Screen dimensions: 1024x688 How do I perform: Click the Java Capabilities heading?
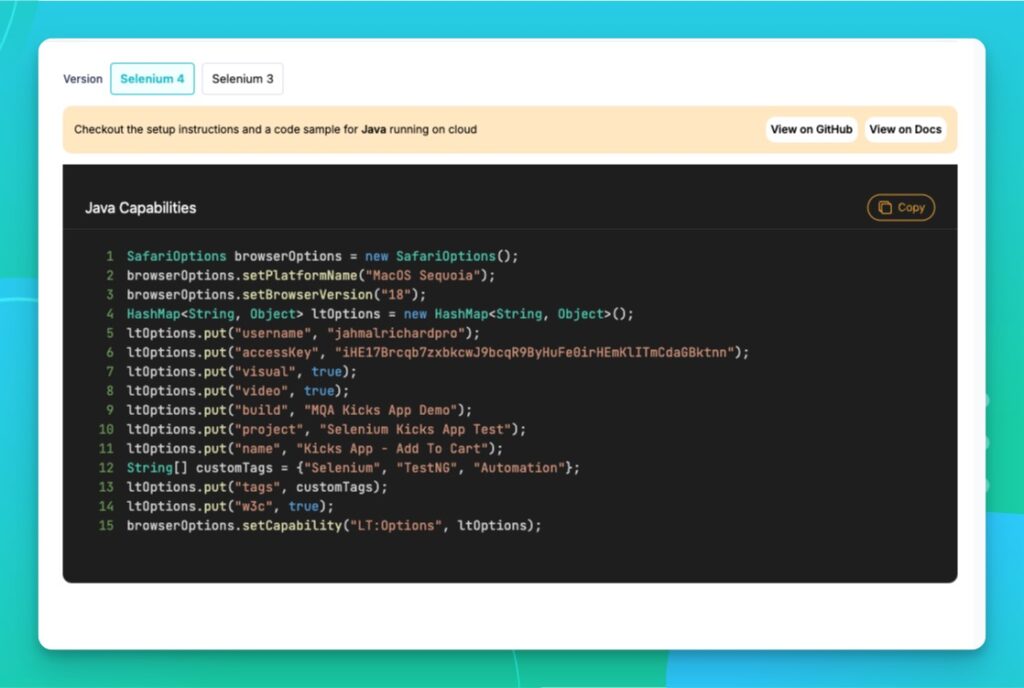[140, 208]
